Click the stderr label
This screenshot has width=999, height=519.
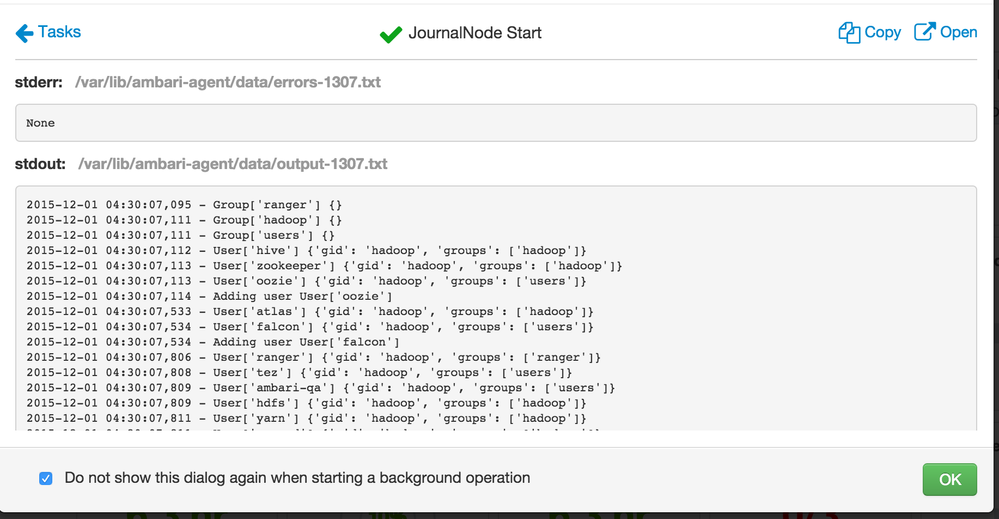40,81
